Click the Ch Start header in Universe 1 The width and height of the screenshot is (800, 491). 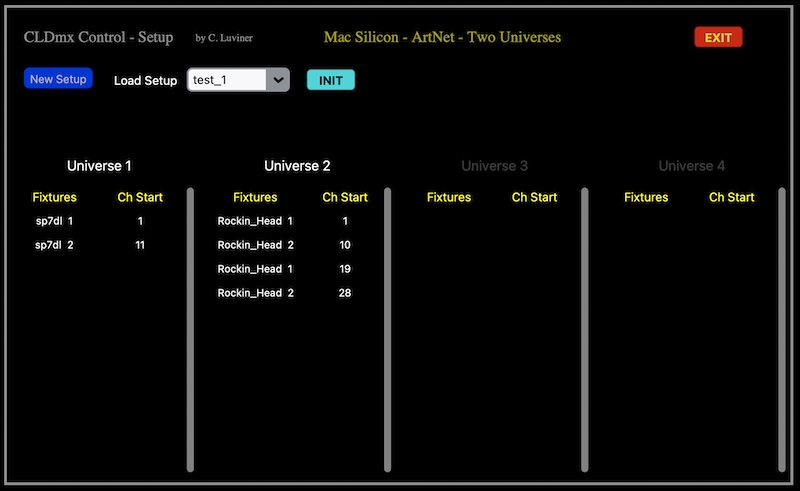[140, 197]
